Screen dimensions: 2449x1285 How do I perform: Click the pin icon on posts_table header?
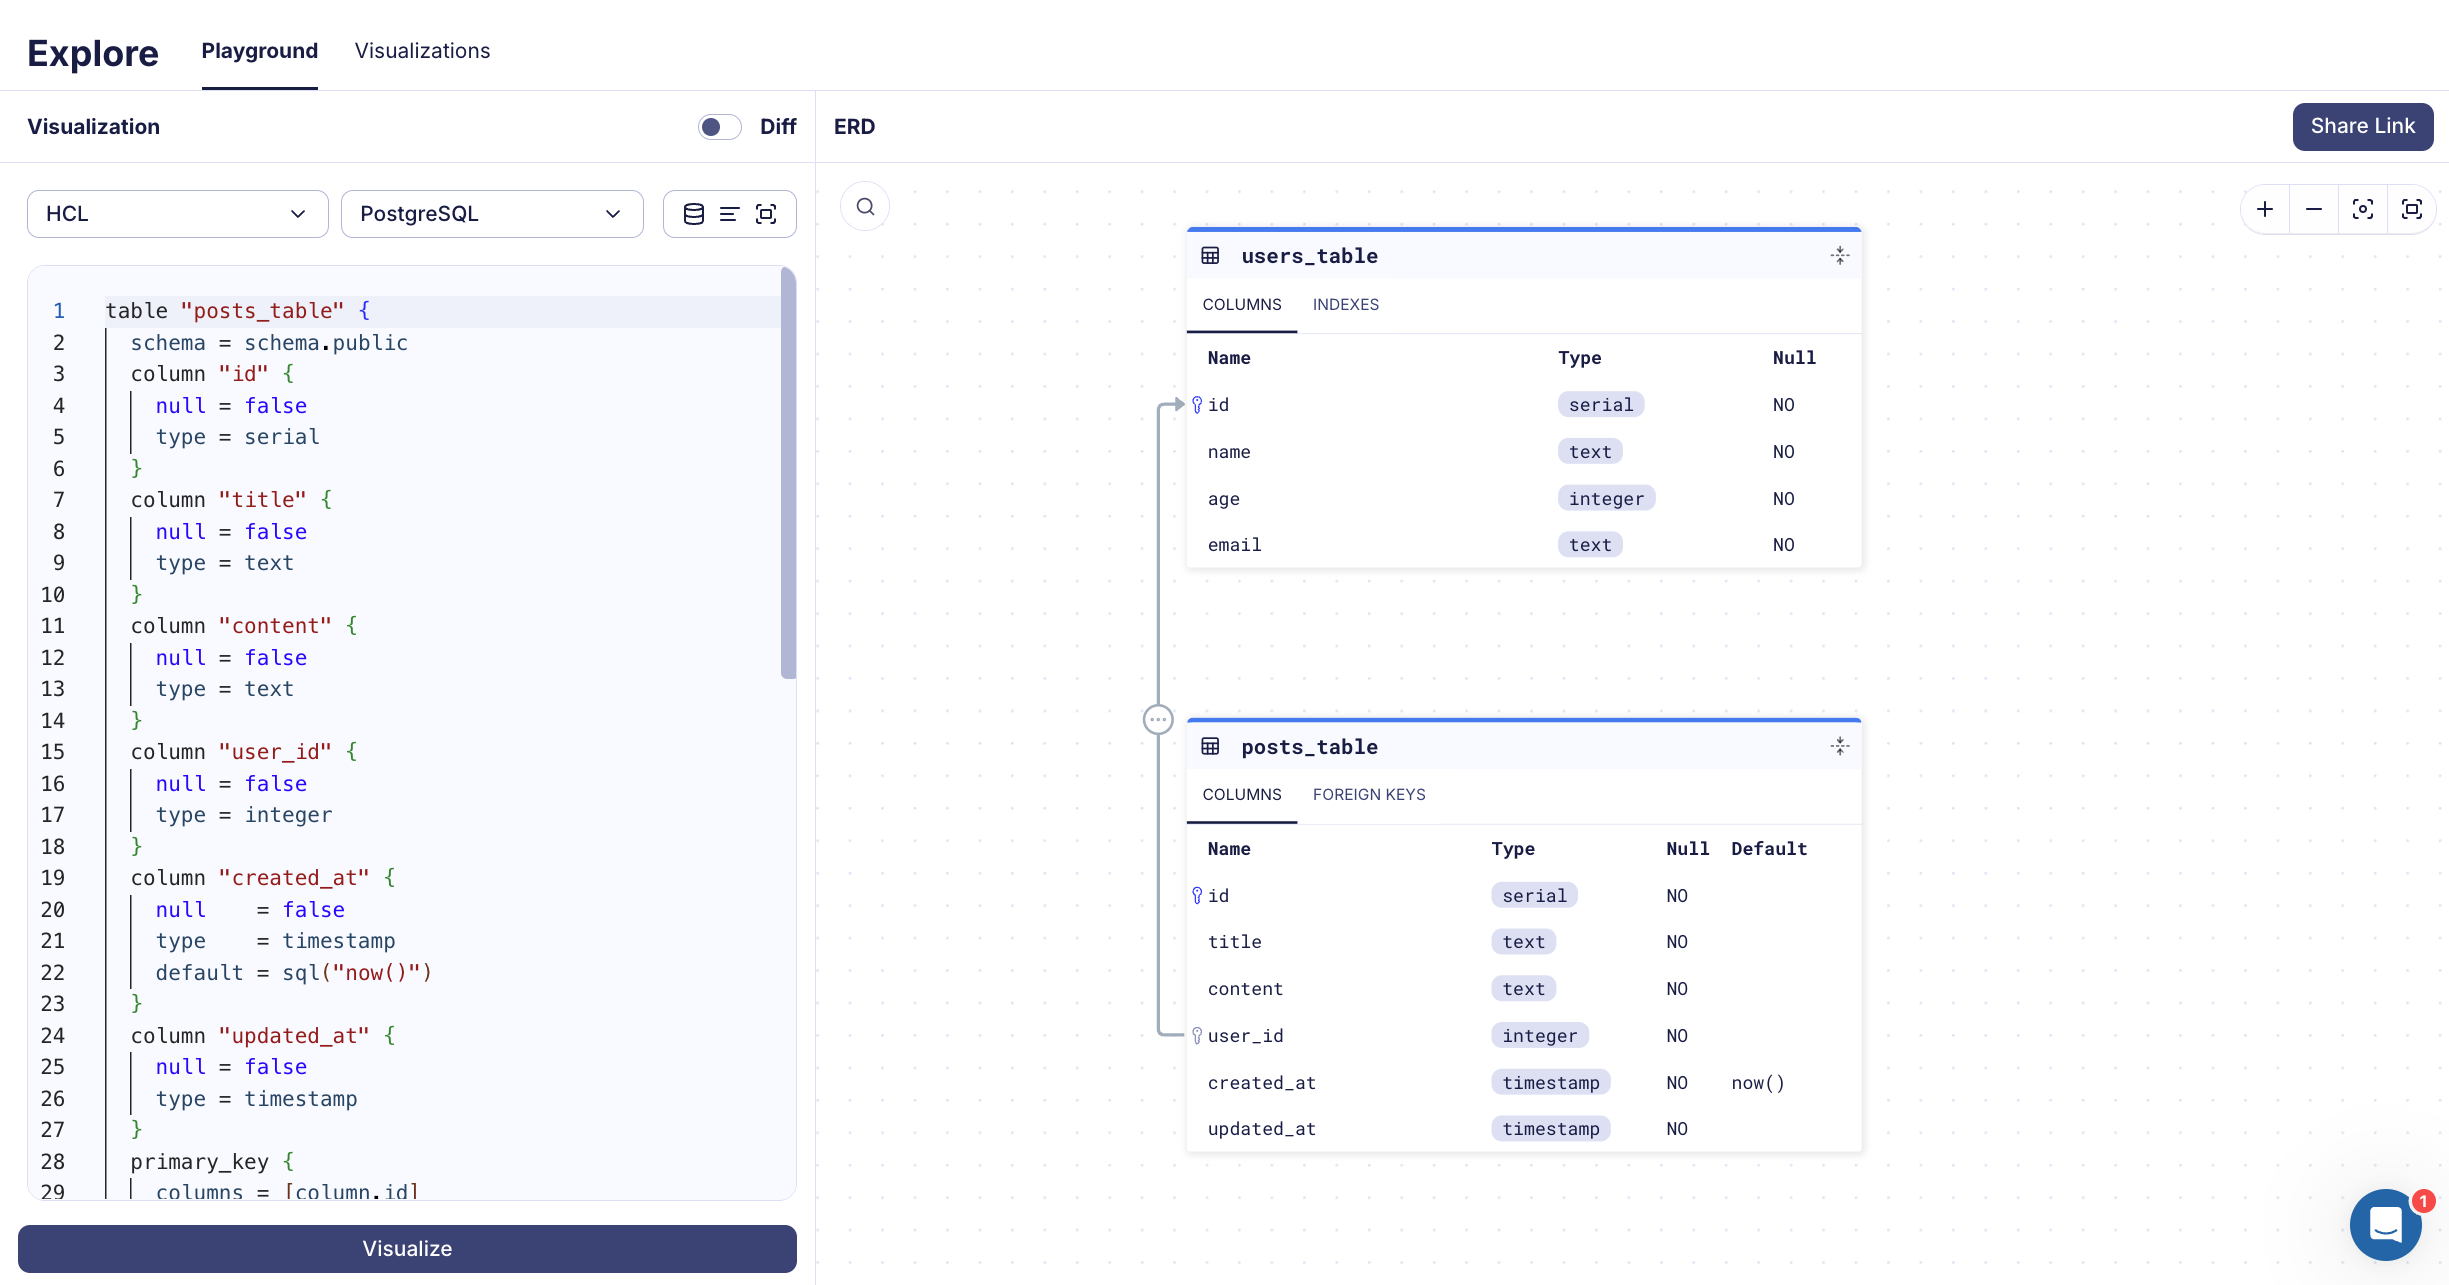click(x=1839, y=746)
